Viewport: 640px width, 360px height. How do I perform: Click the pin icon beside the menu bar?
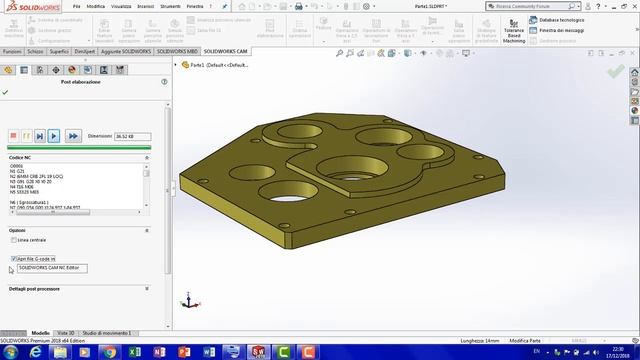tap(224, 6)
